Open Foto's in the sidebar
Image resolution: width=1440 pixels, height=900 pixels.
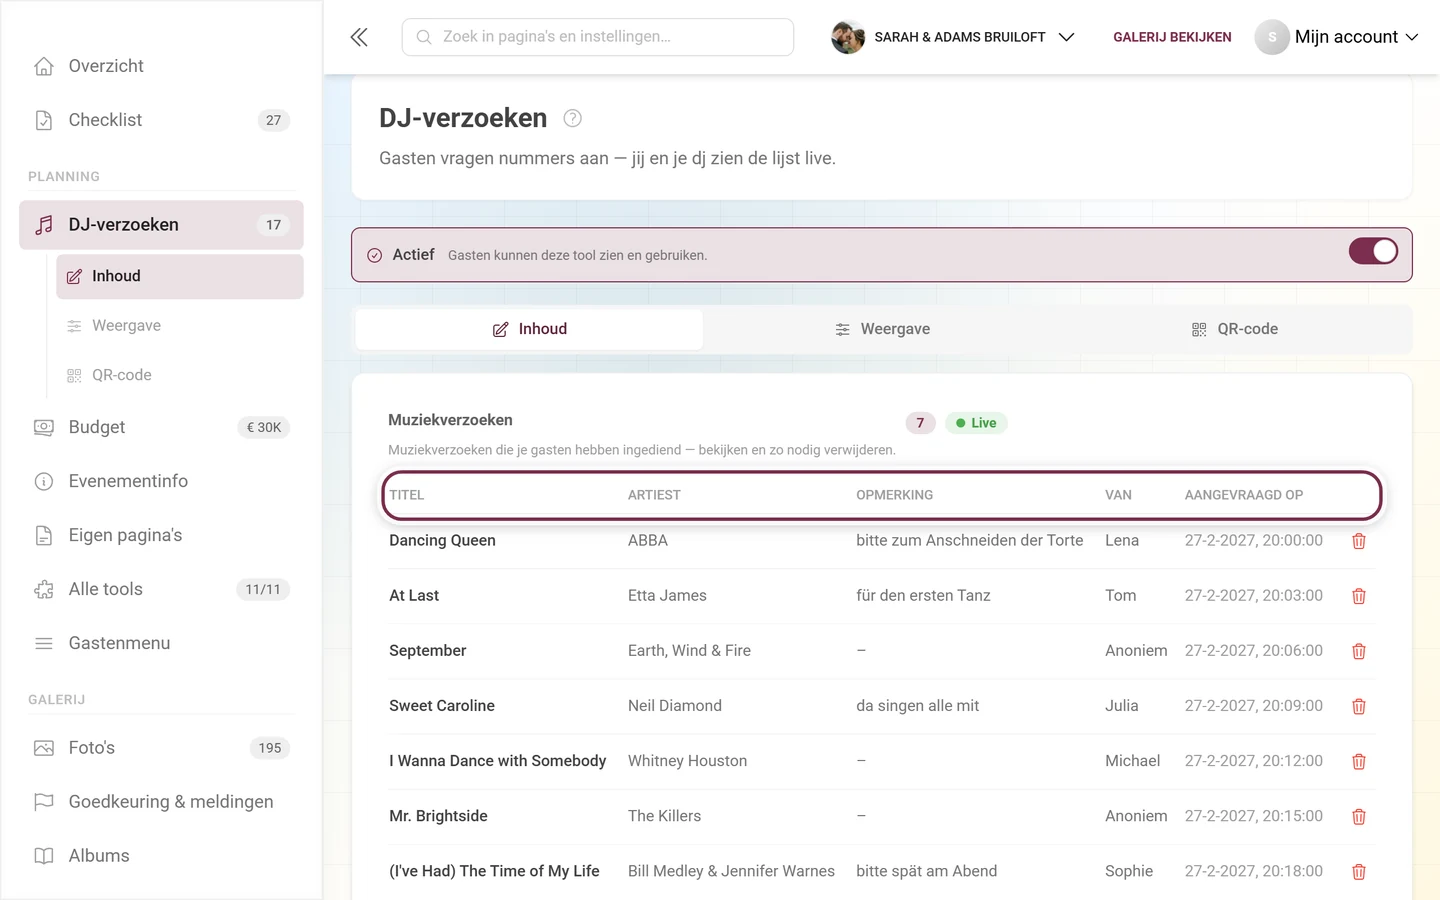tap(161, 748)
